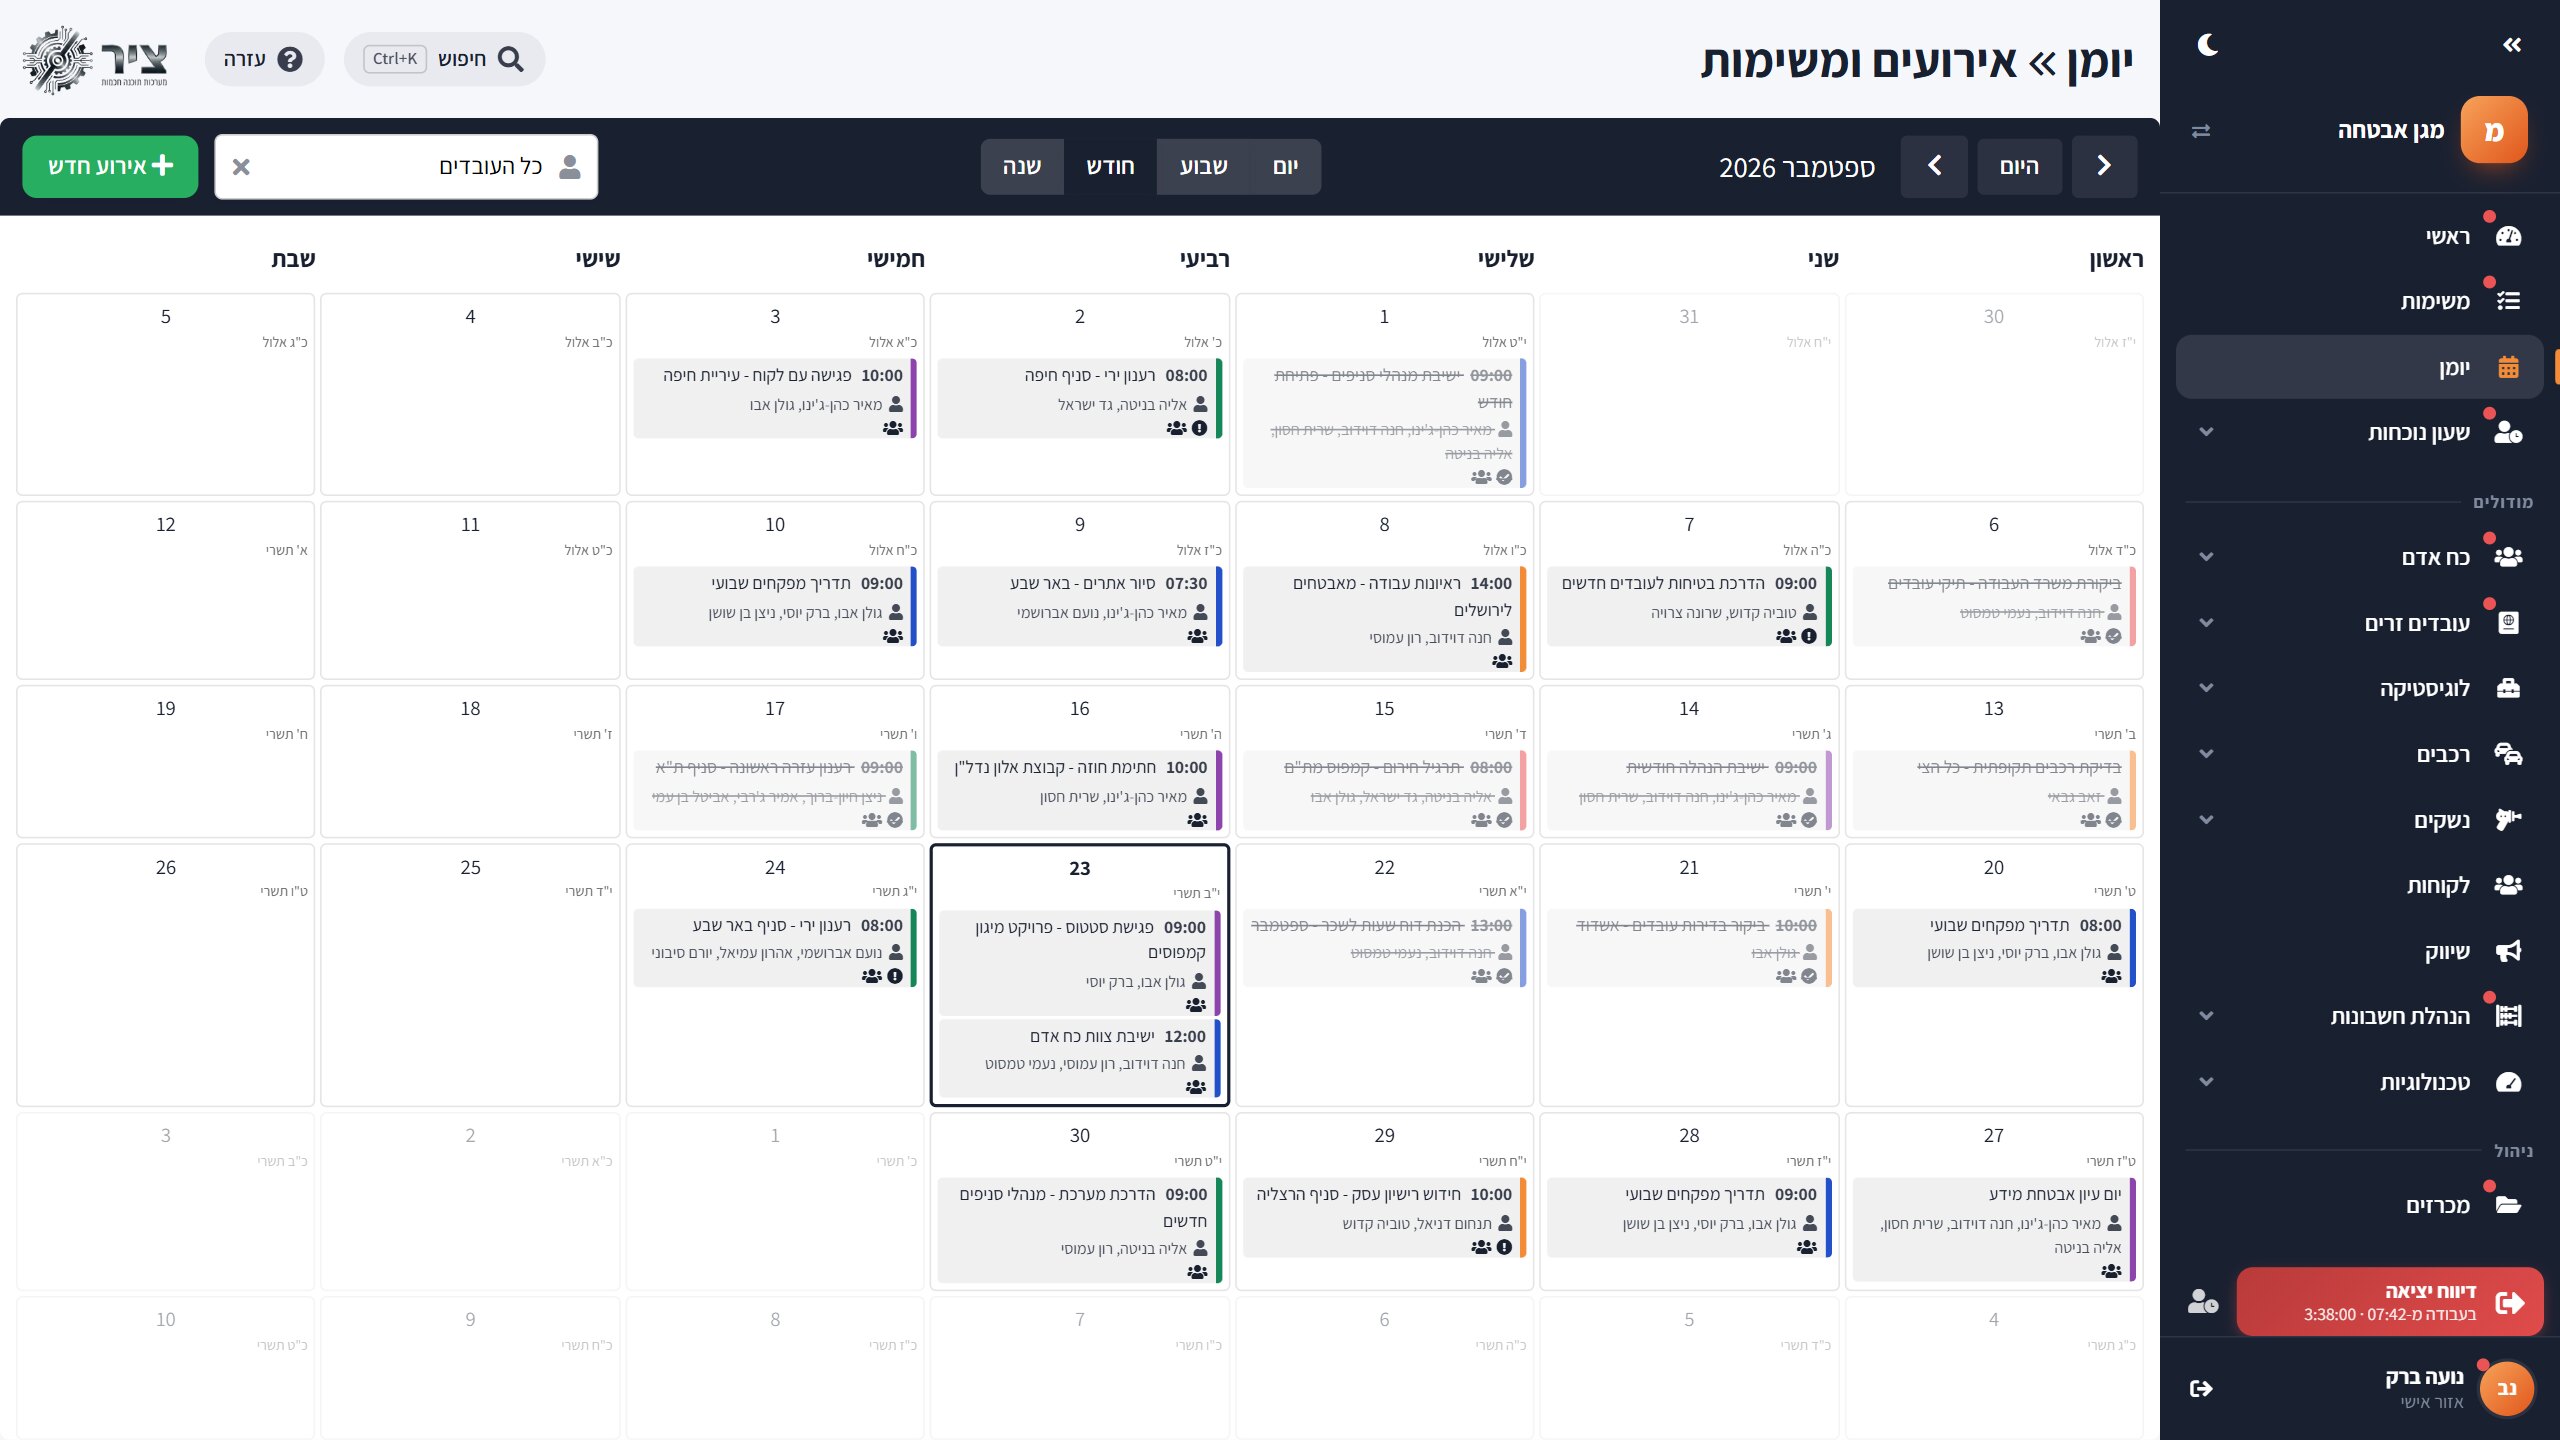Click logout icon next to נועה ברק
Image resolution: width=2560 pixels, height=1440 pixels.
2201,1388
